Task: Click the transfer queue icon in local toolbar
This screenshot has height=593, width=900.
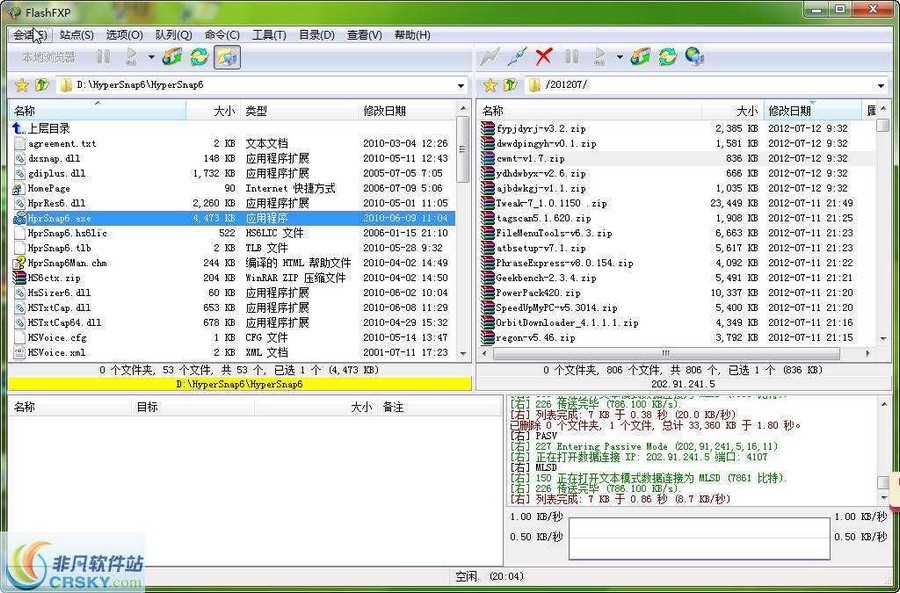Action: (131, 56)
